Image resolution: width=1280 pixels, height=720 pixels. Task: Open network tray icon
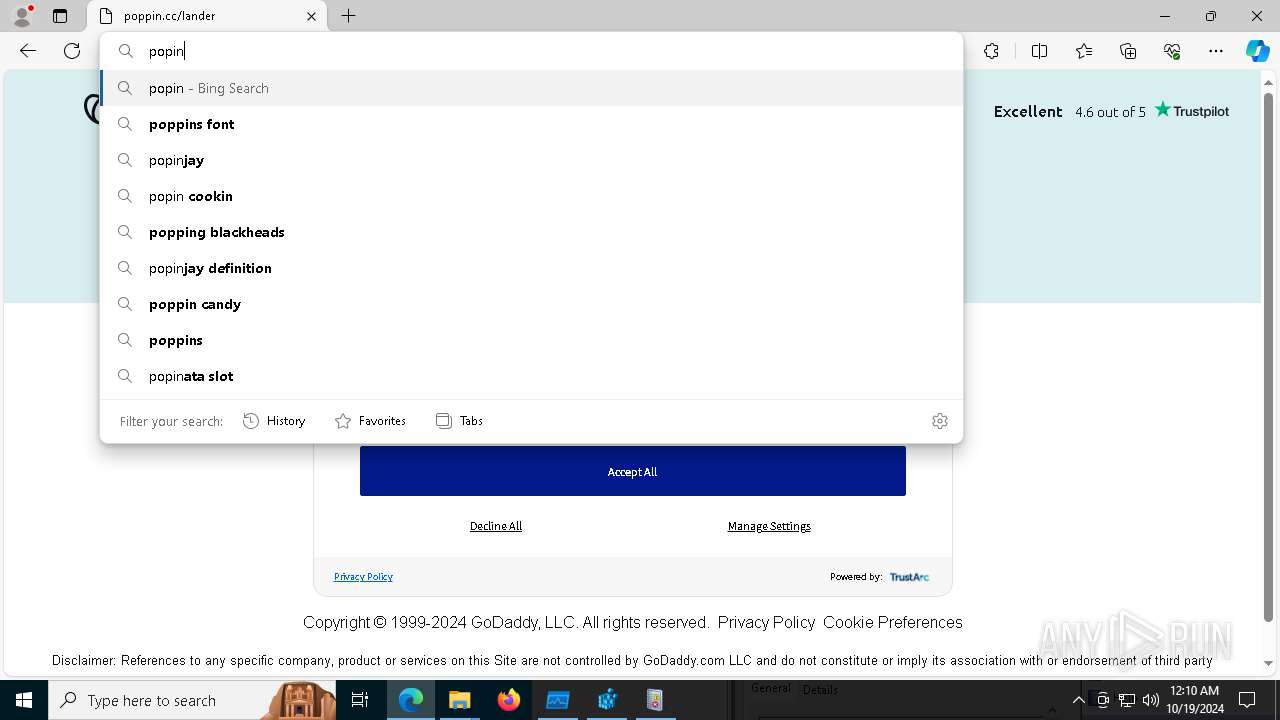click(1127, 700)
